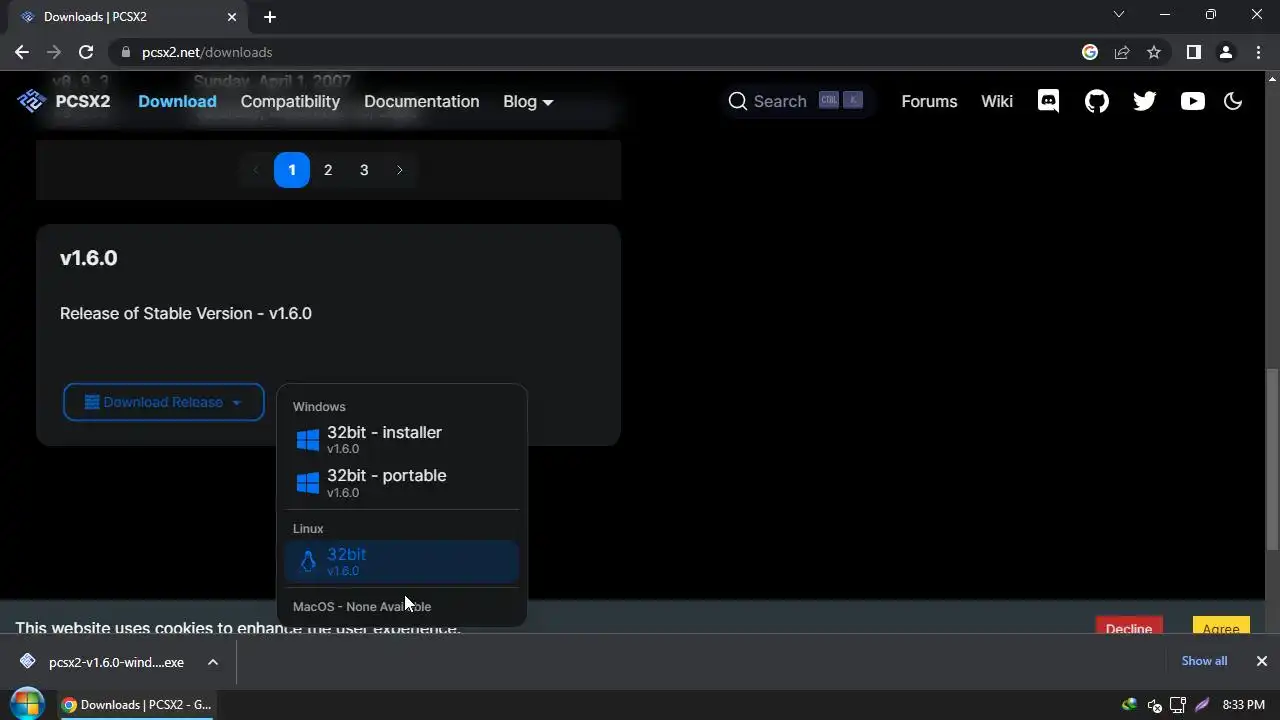The height and width of the screenshot is (720, 1280).
Task: Reload the page with the refresh icon
Action: point(86,52)
